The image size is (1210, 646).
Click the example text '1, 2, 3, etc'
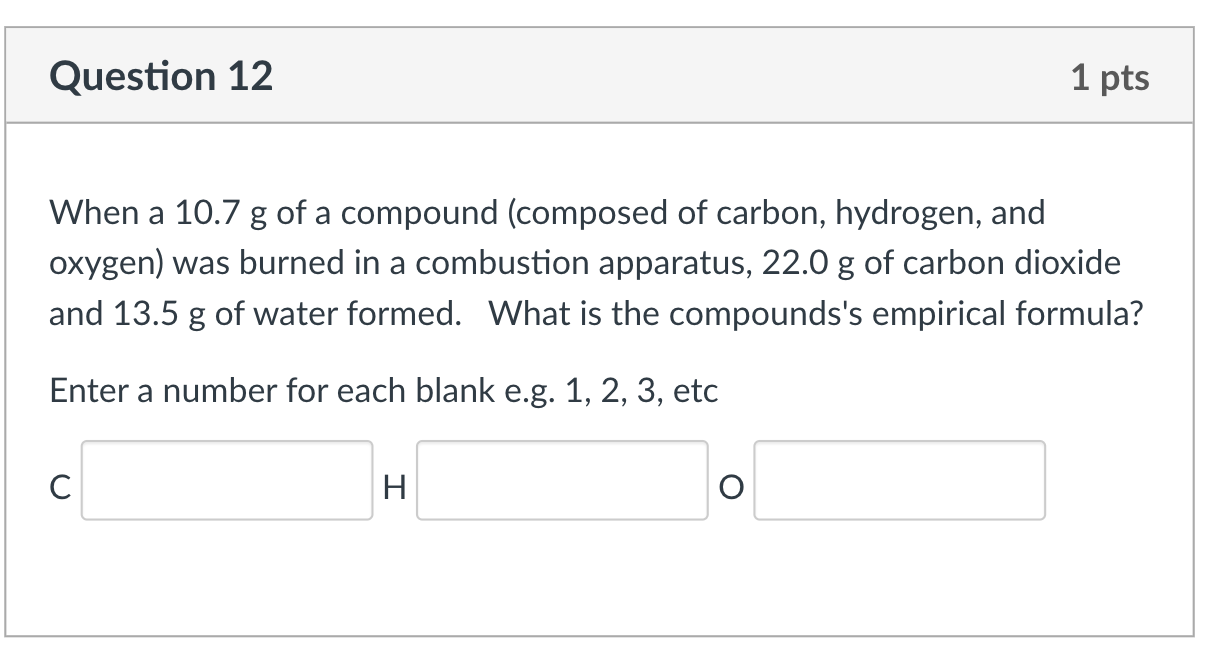pyautogui.click(x=641, y=391)
